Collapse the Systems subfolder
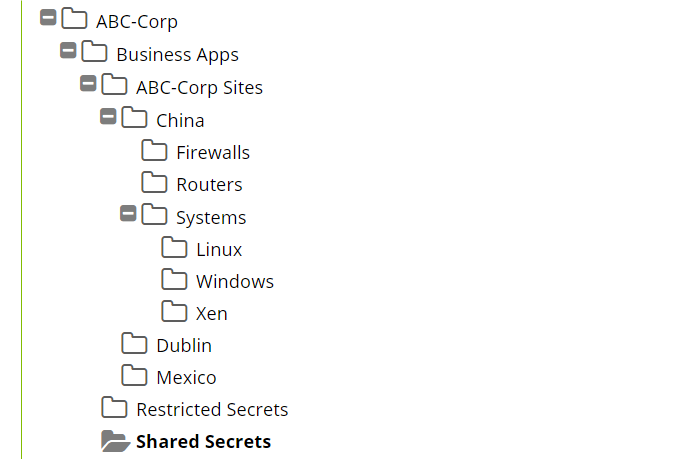696x459 pixels. click(x=128, y=214)
